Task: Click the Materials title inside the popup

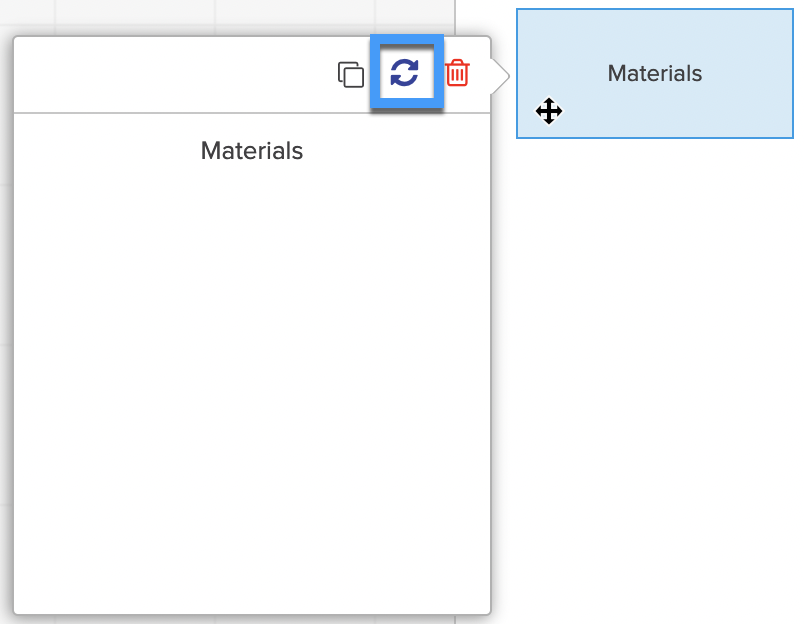Action: click(252, 151)
